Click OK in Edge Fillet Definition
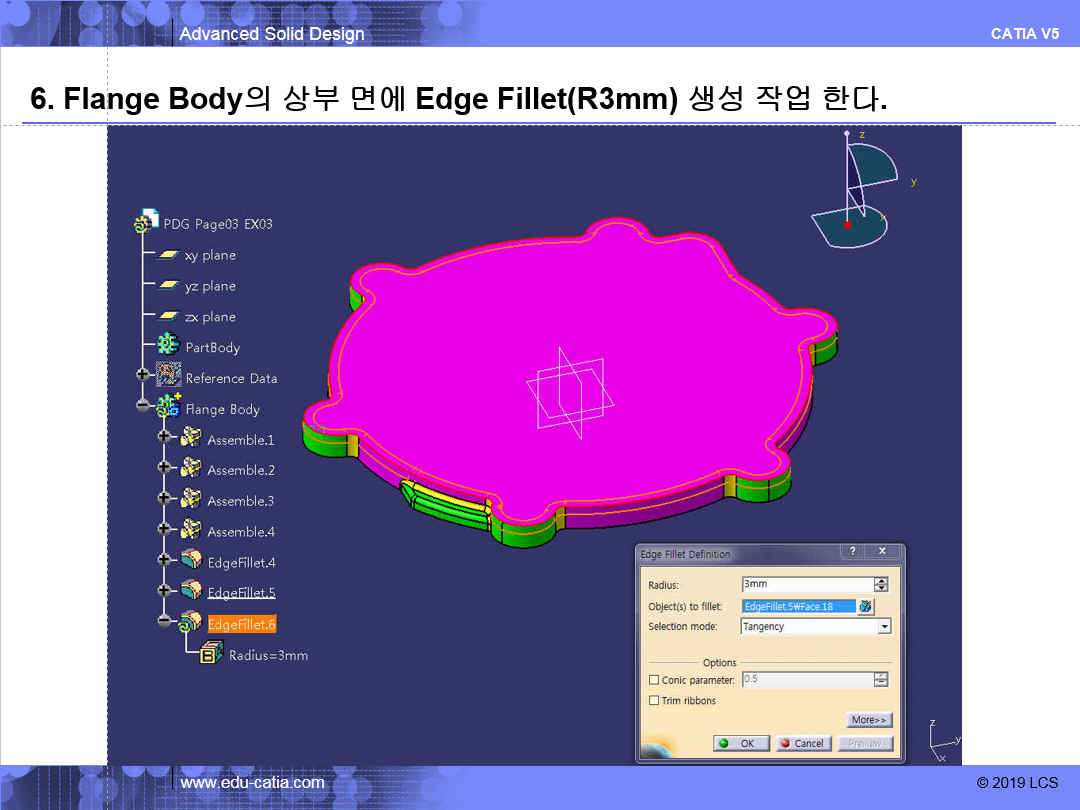This screenshot has width=1080, height=810. pos(740,743)
